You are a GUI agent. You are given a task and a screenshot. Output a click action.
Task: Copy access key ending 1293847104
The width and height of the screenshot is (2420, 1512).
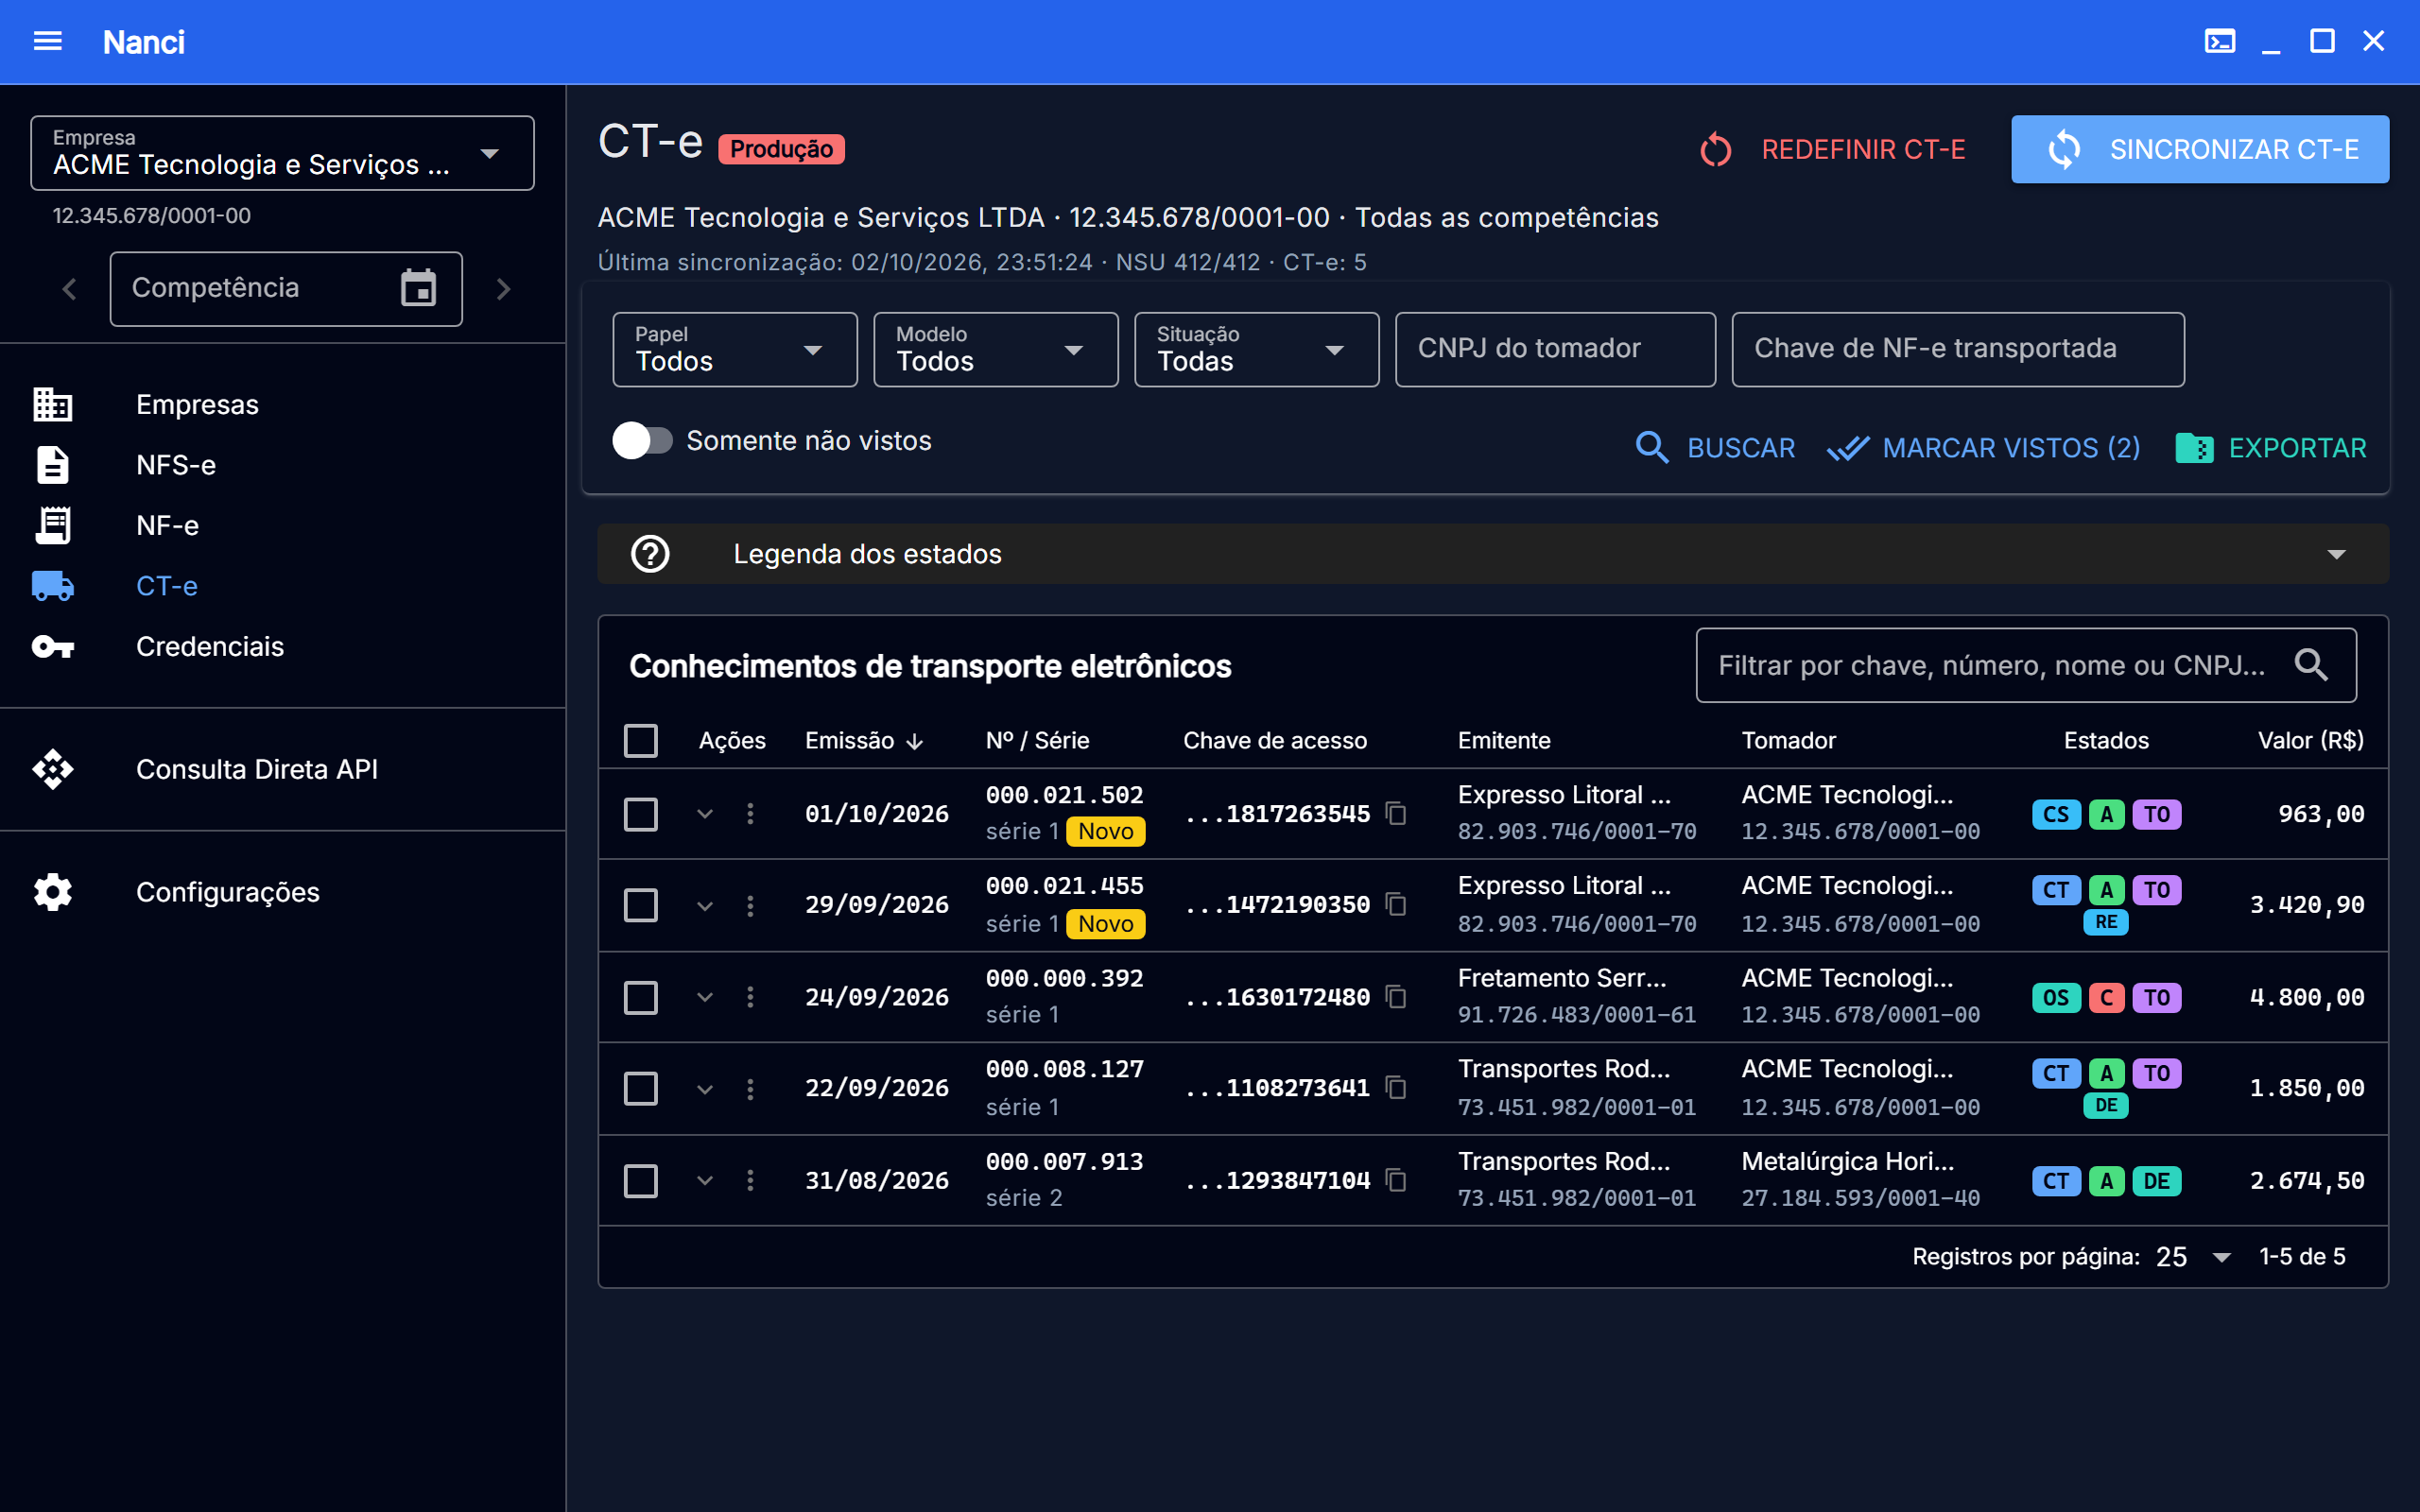click(x=1396, y=1181)
